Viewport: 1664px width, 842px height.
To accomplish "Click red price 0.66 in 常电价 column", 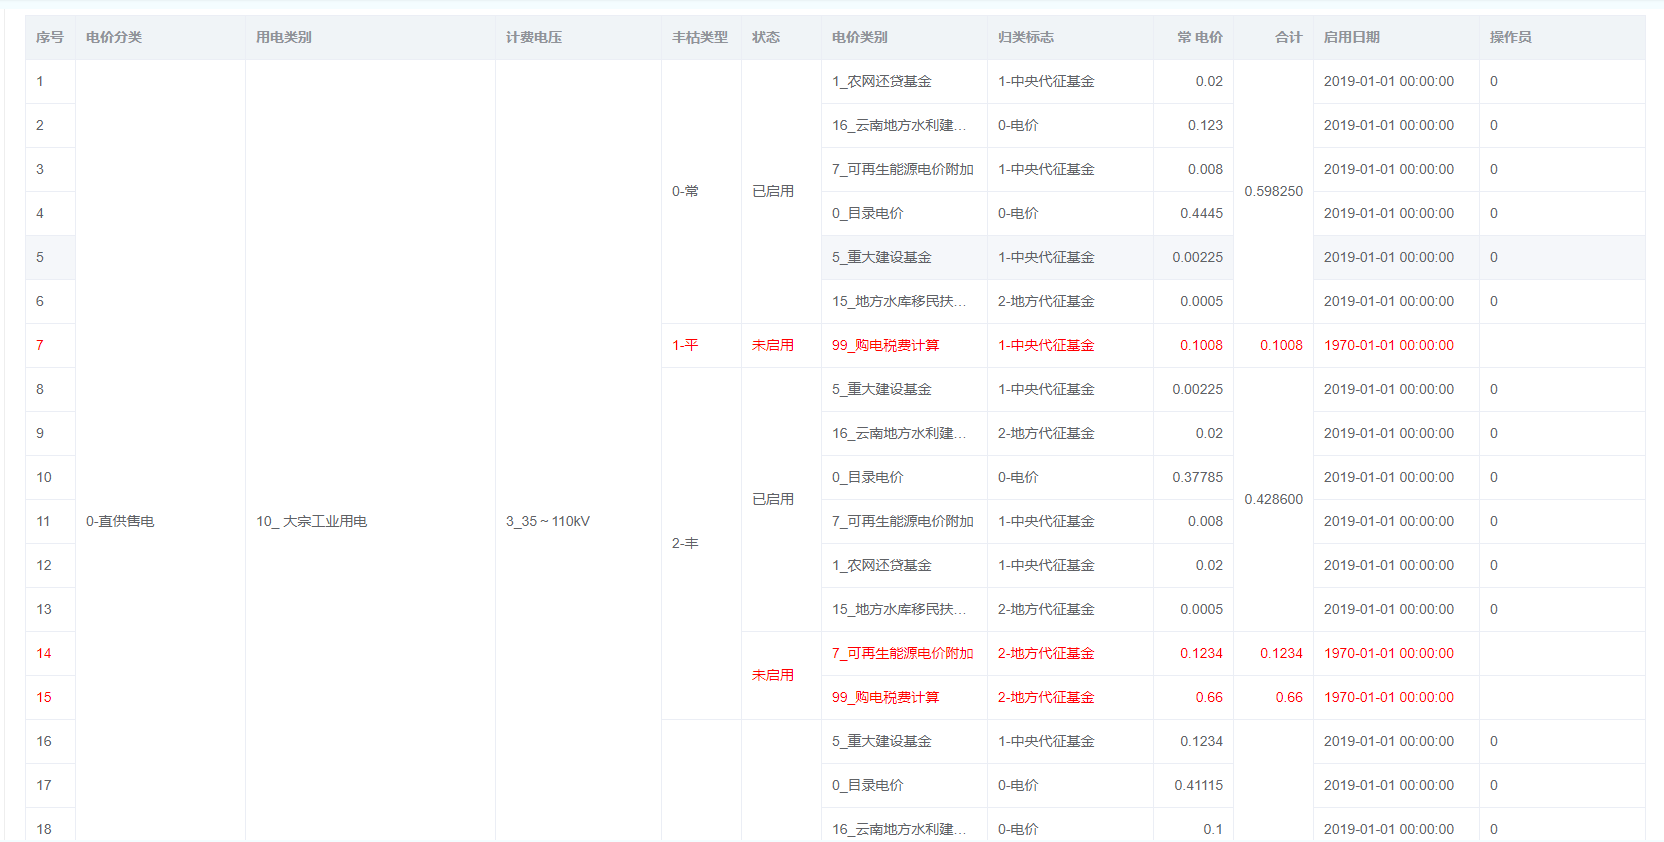I will coord(1210,697).
